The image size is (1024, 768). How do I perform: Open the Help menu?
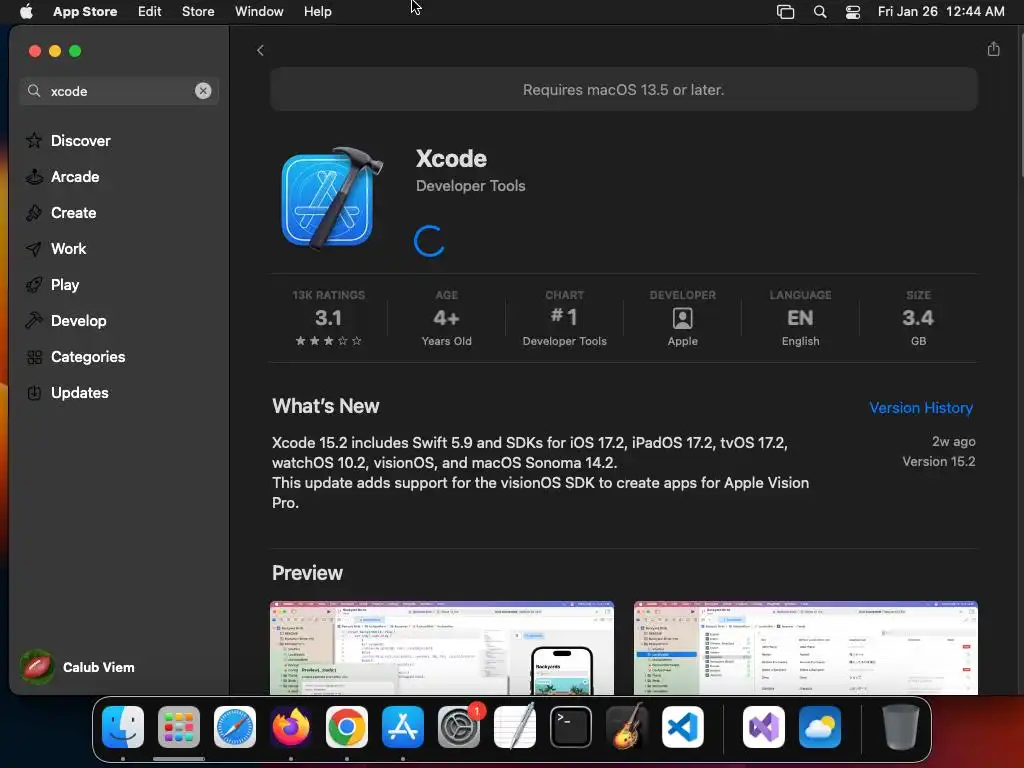coord(317,11)
